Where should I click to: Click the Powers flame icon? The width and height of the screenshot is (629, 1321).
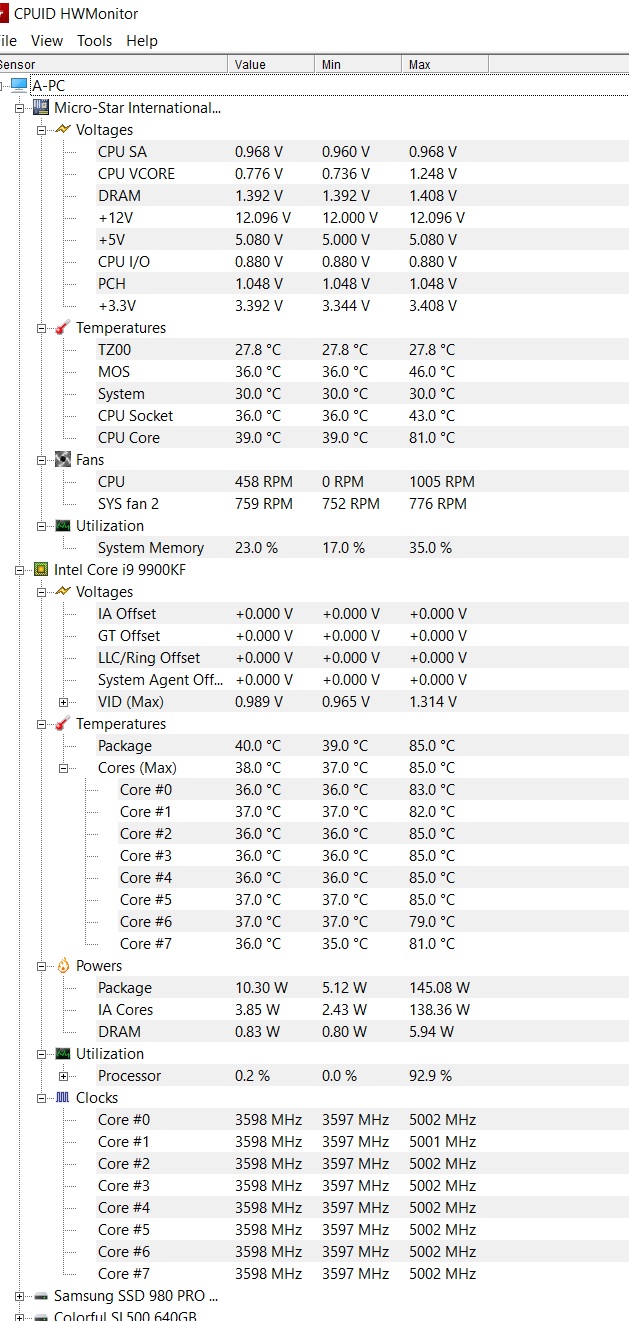63,966
